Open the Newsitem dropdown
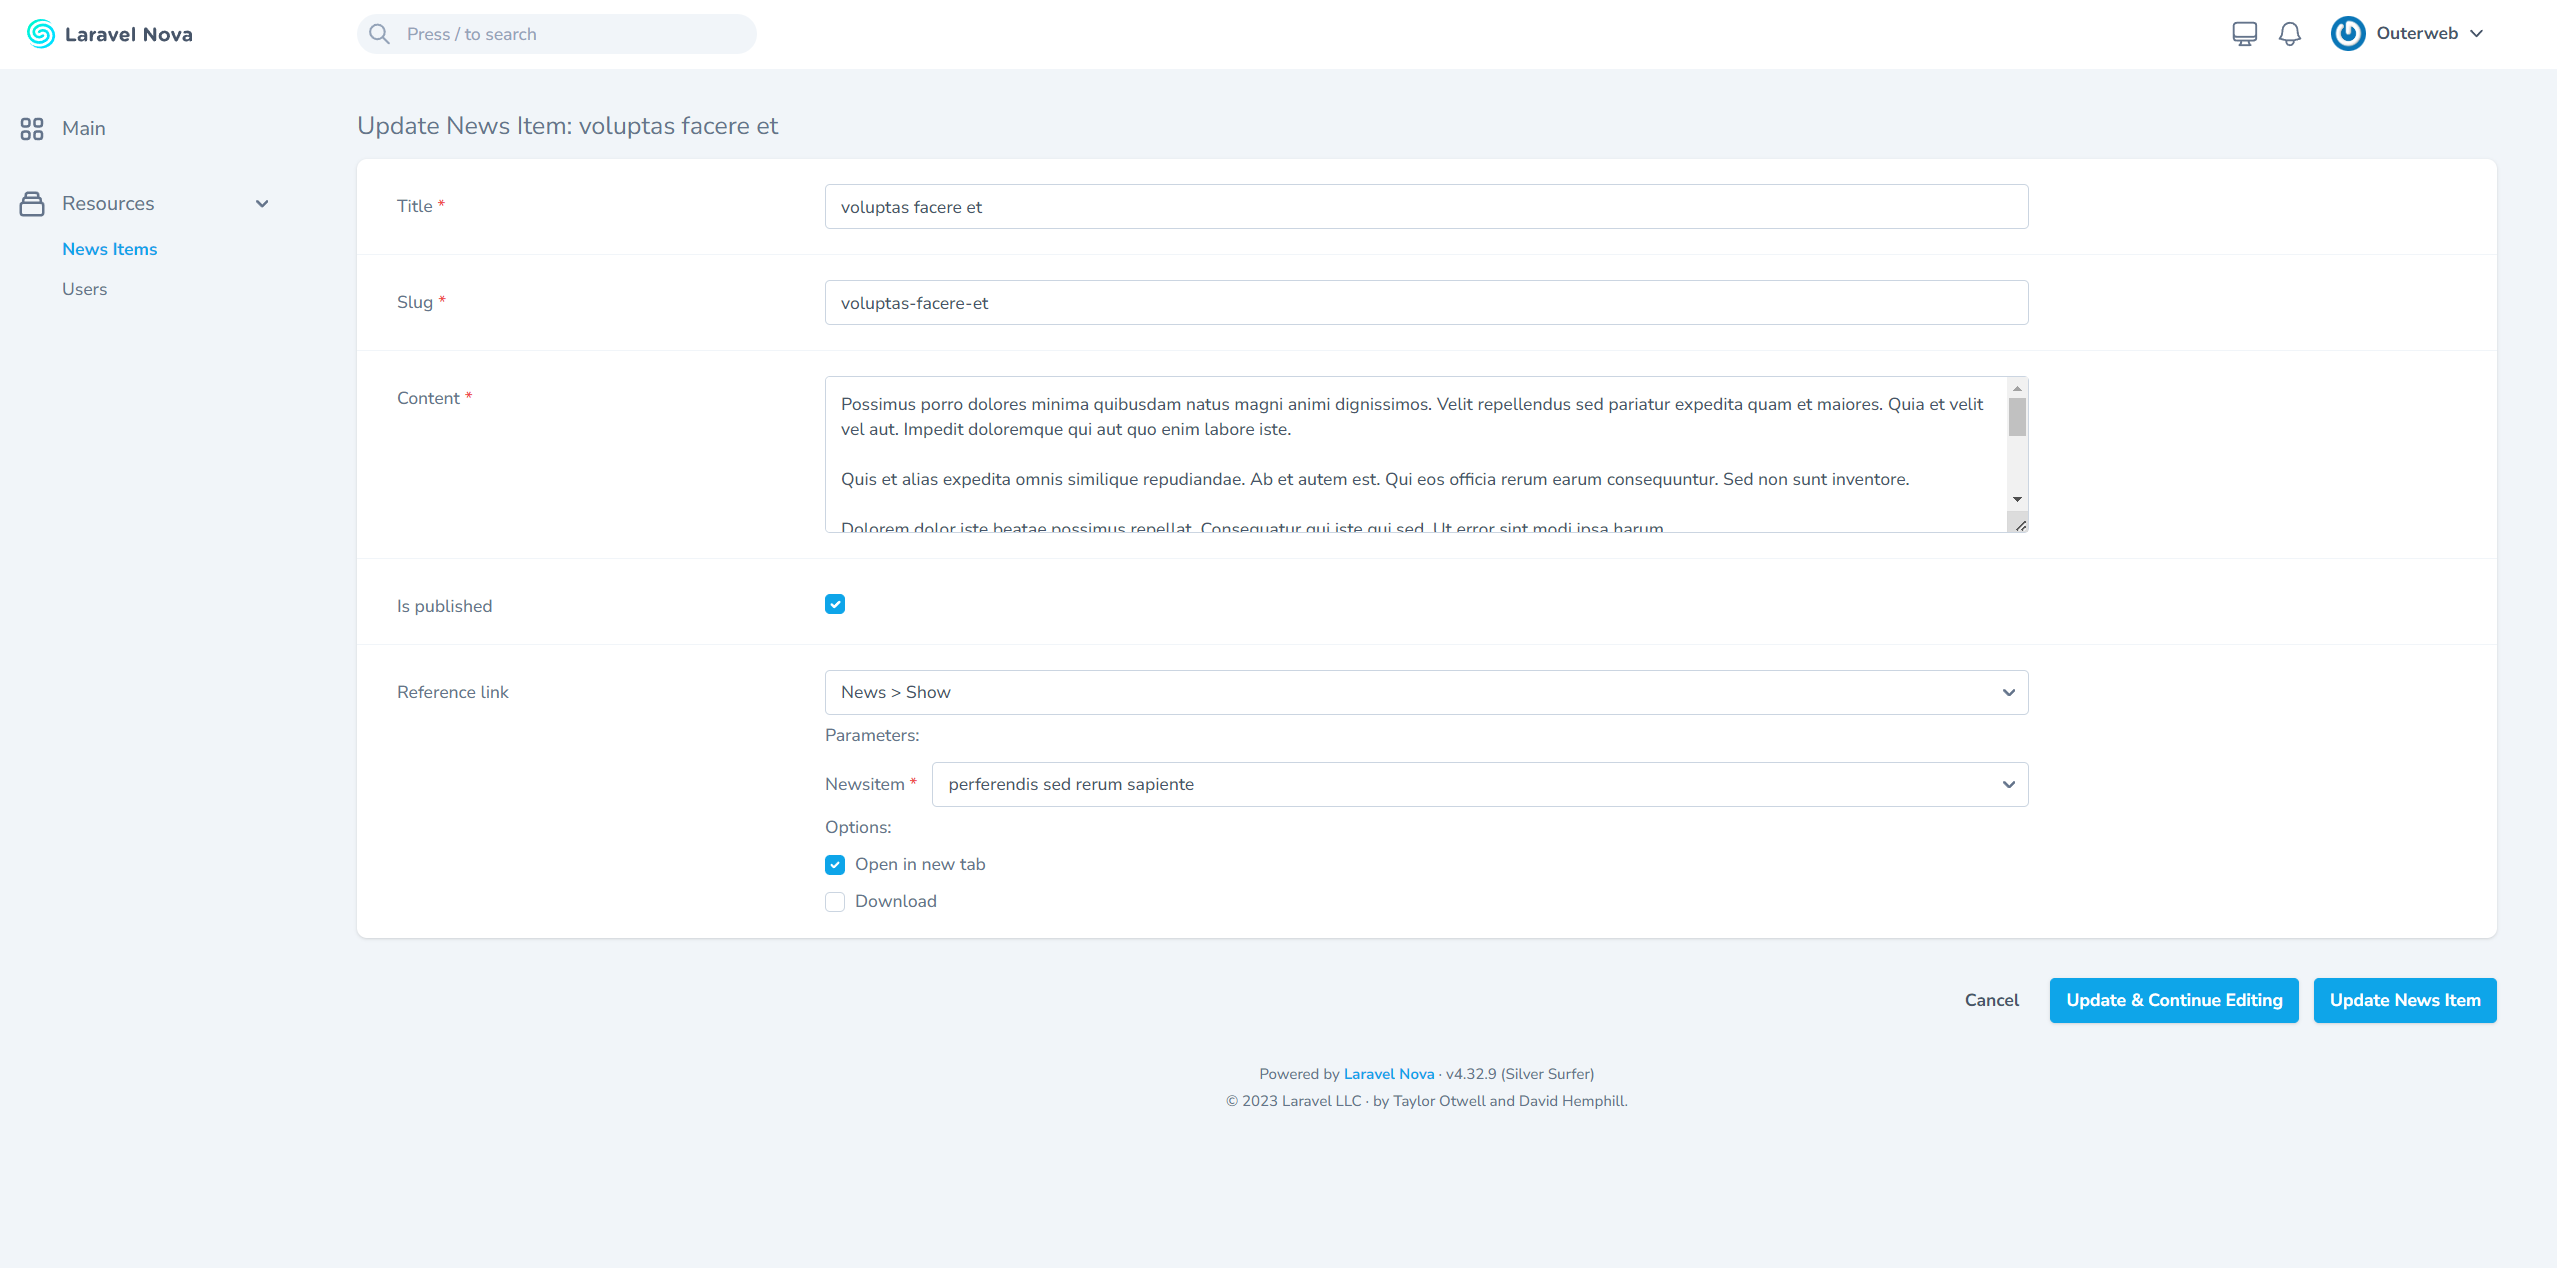Image resolution: width=2557 pixels, height=1268 pixels. coord(1479,784)
